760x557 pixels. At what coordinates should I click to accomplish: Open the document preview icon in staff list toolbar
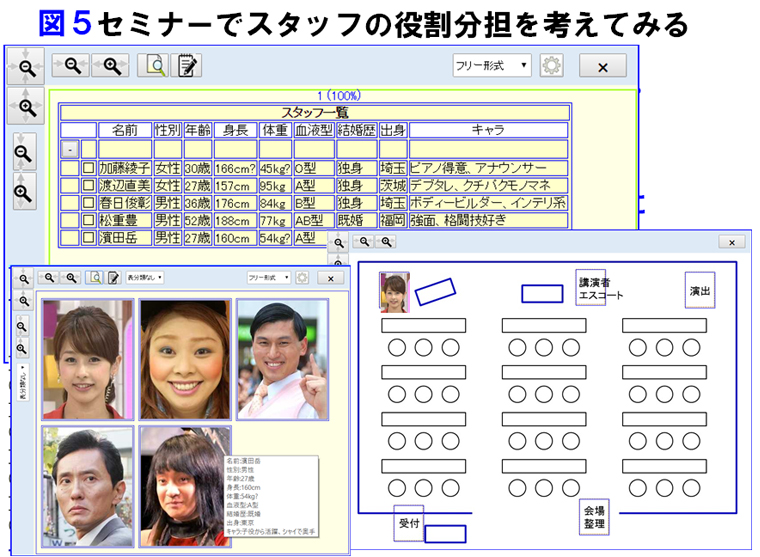coord(153,65)
